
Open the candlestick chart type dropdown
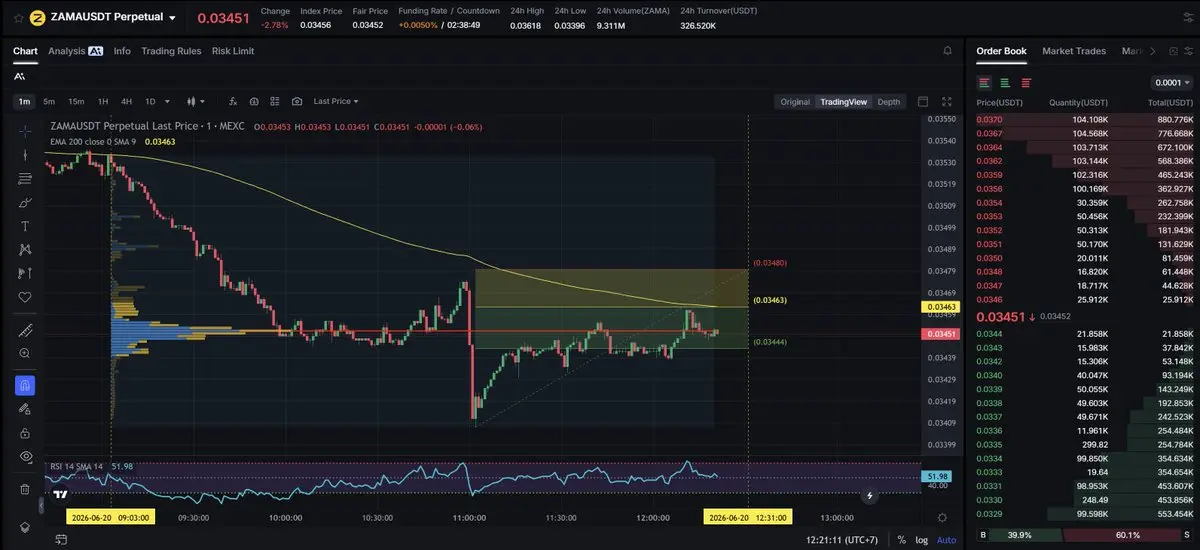click(195, 101)
